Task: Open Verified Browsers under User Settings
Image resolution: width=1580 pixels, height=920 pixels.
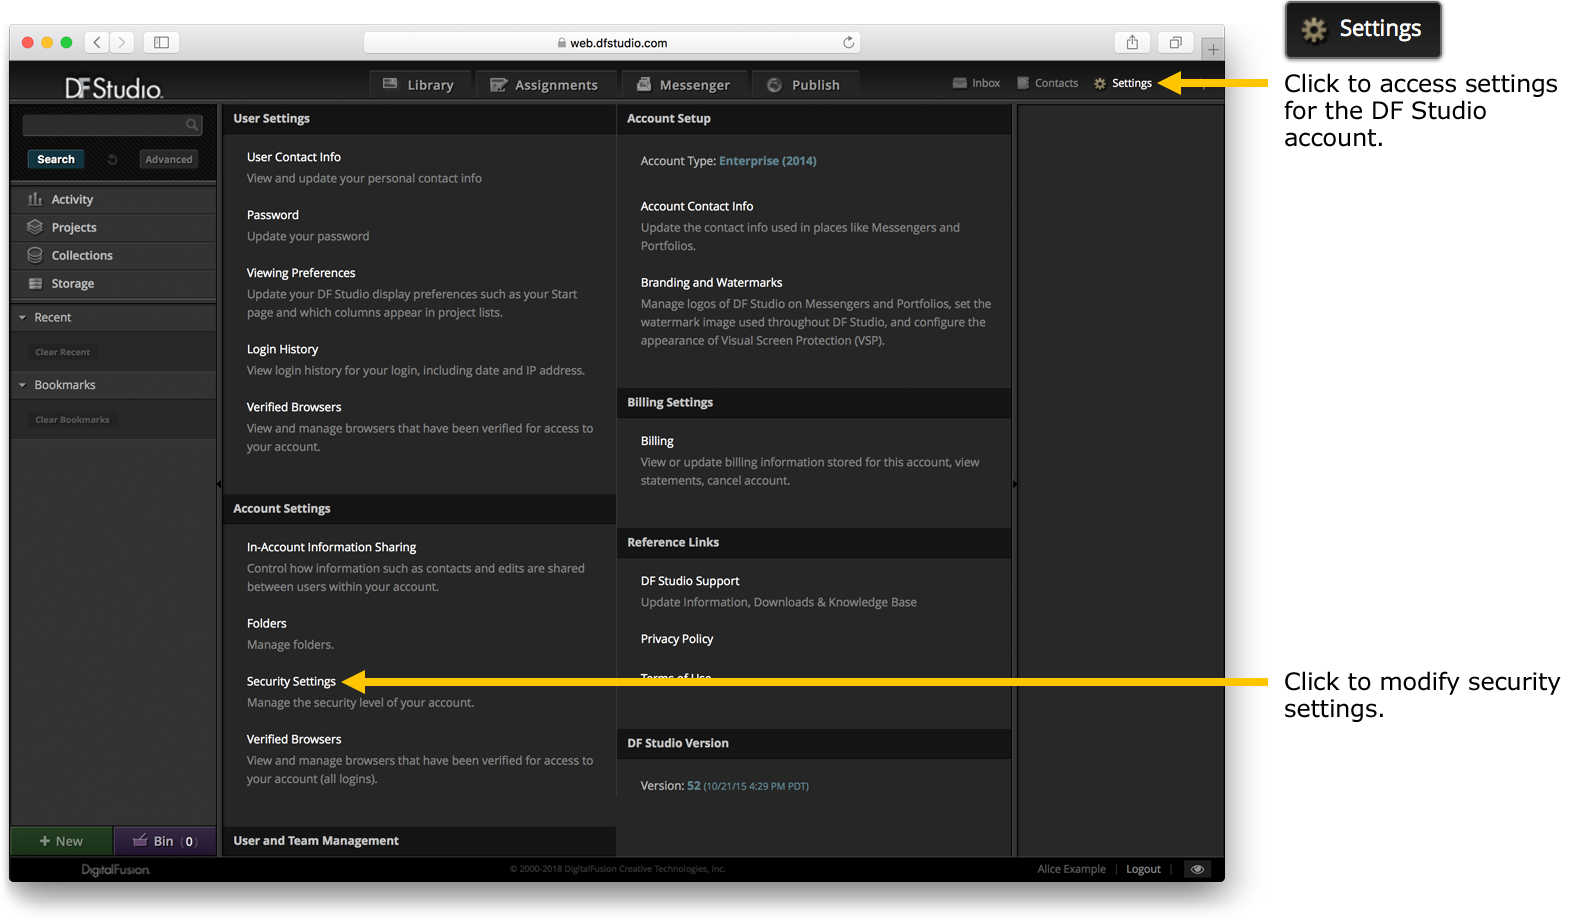Action: (294, 407)
